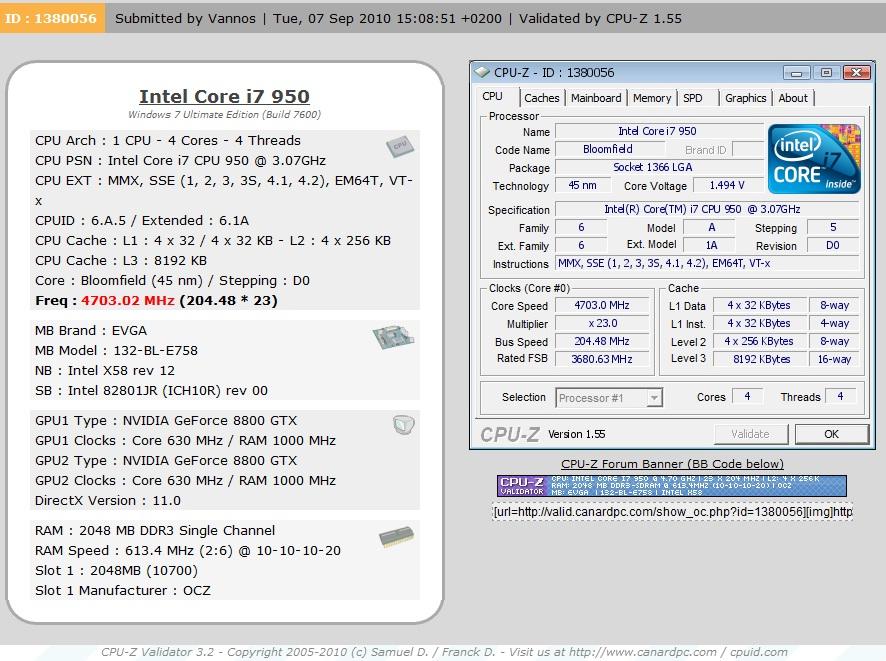Open the Mainboard tab
The height and width of the screenshot is (661, 886).
[596, 98]
